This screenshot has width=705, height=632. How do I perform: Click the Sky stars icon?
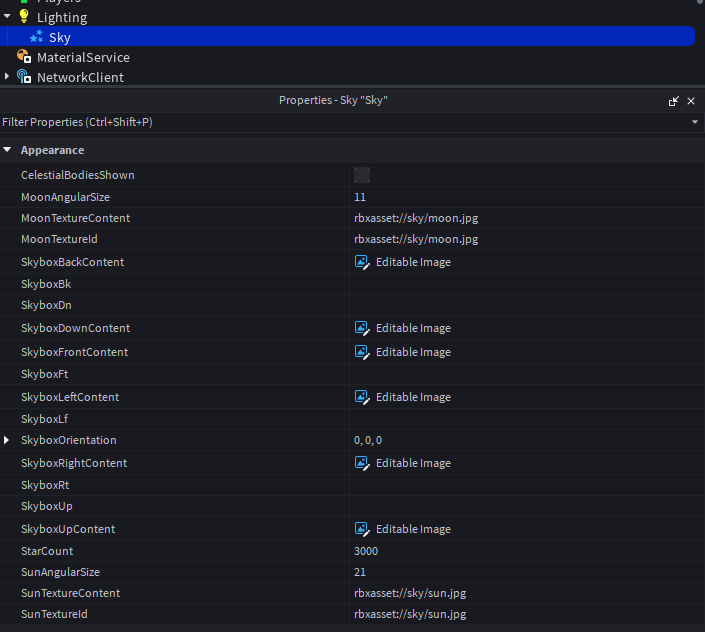(36, 36)
